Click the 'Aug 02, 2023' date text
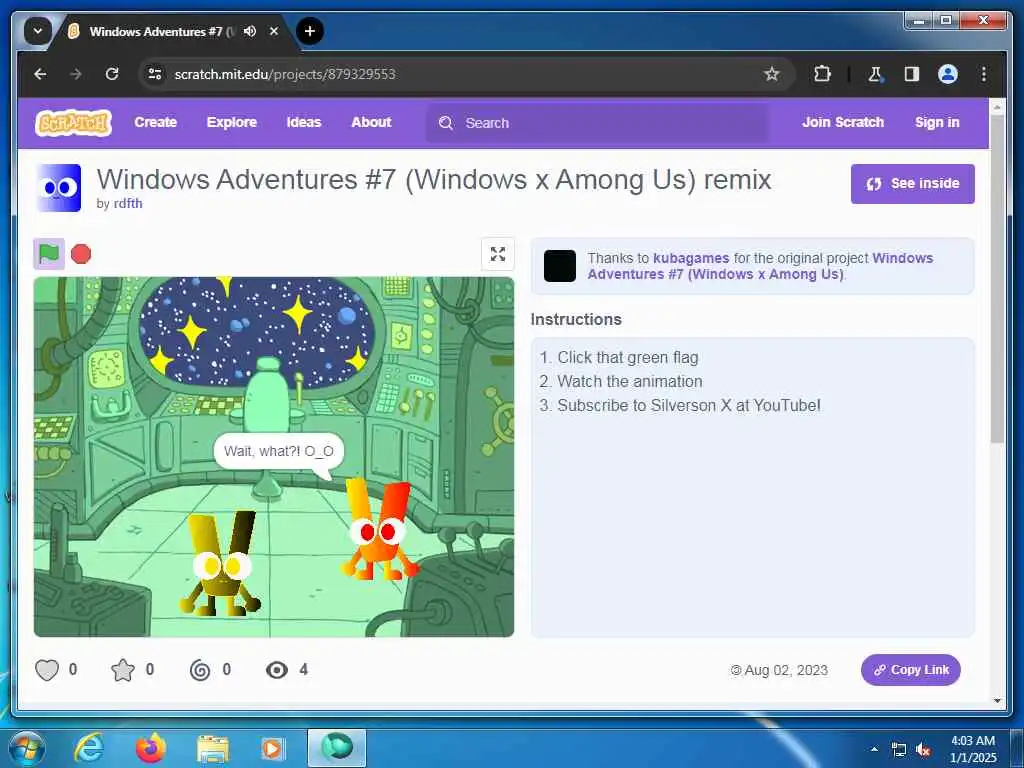This screenshot has width=1024, height=768. coord(786,670)
